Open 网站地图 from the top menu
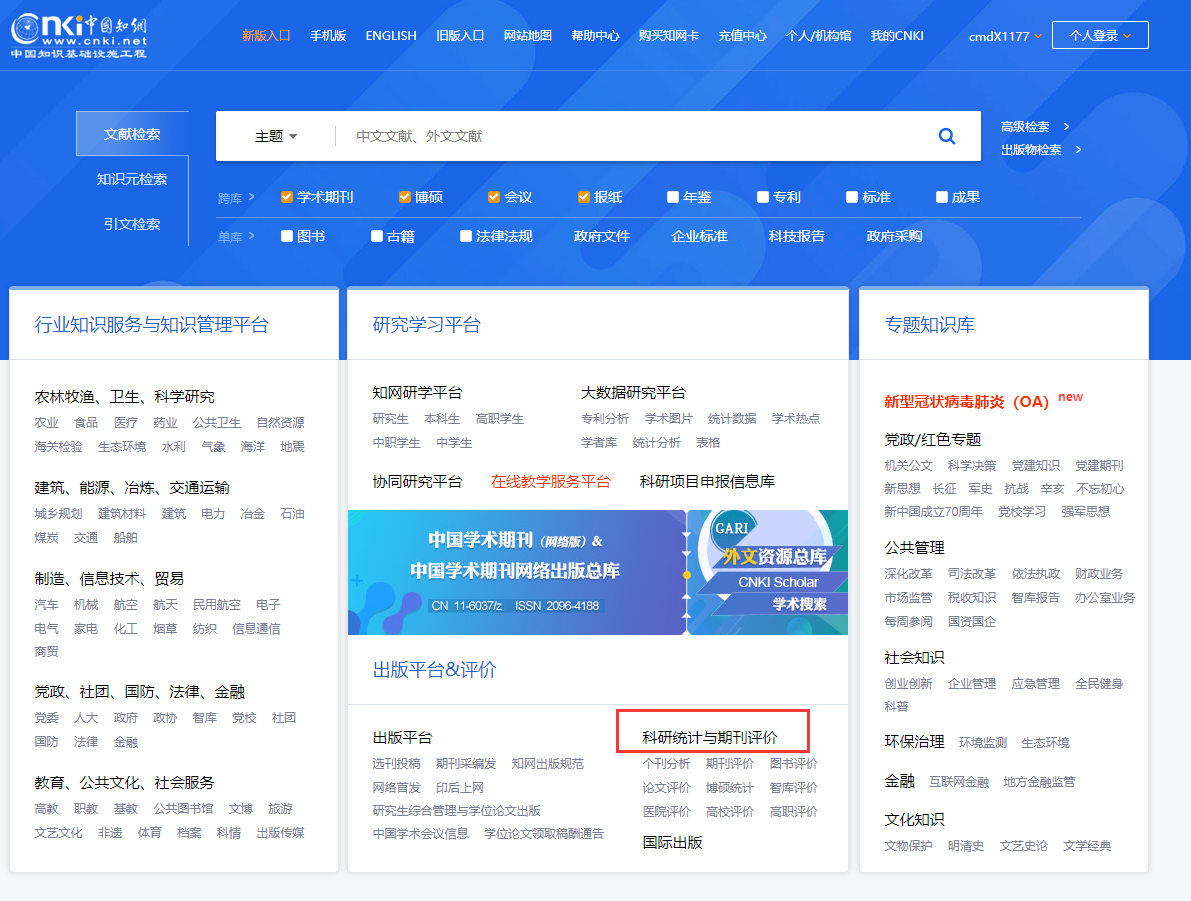 point(528,36)
